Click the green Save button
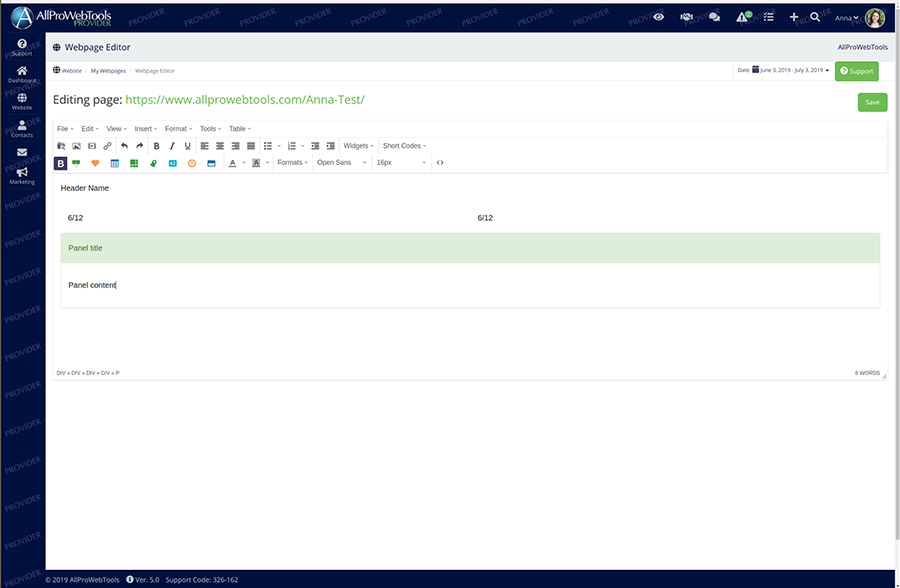 pos(872,102)
